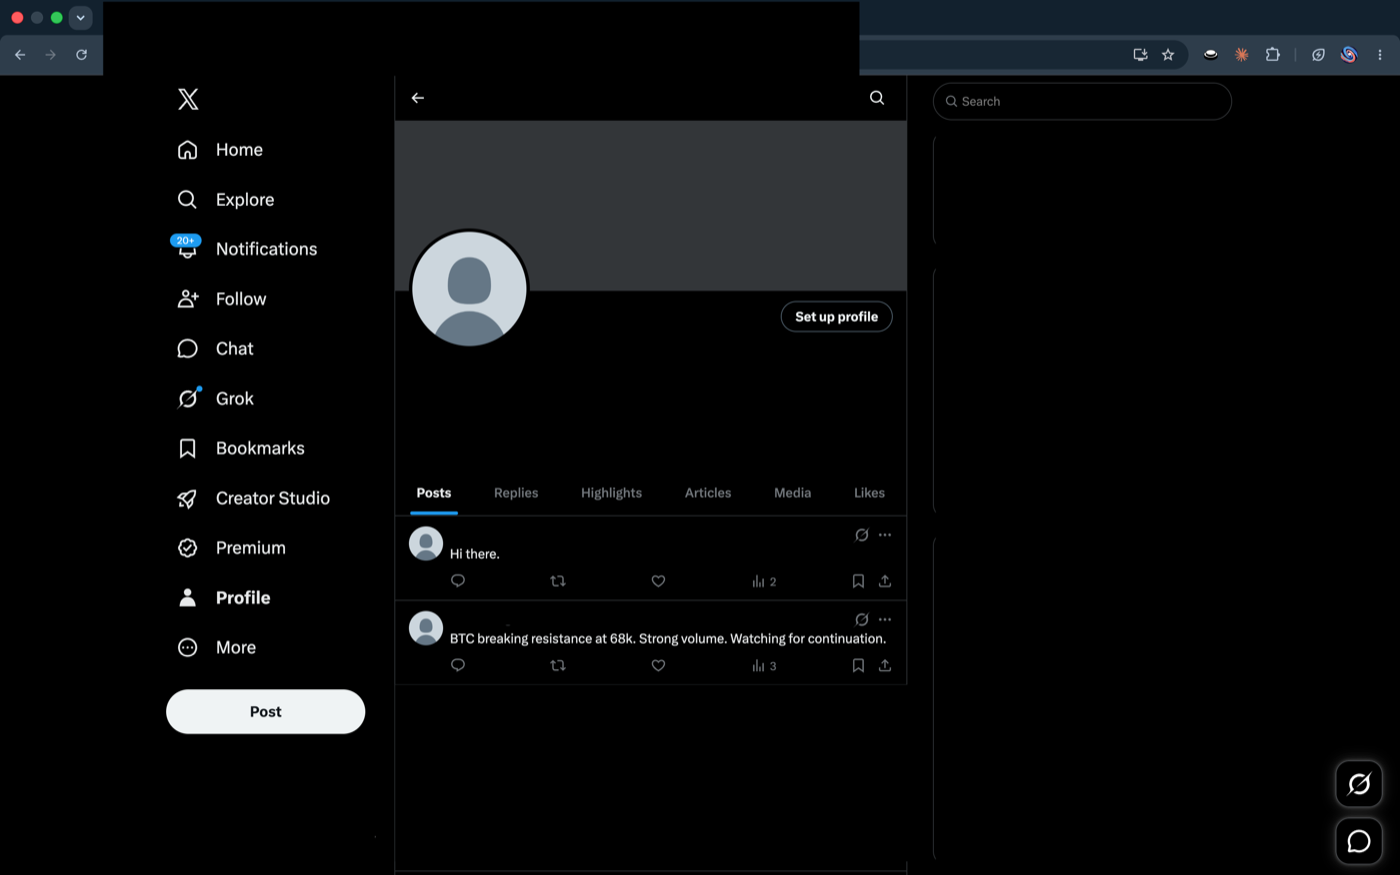Reply to the 'Hi there.' post

point(458,581)
